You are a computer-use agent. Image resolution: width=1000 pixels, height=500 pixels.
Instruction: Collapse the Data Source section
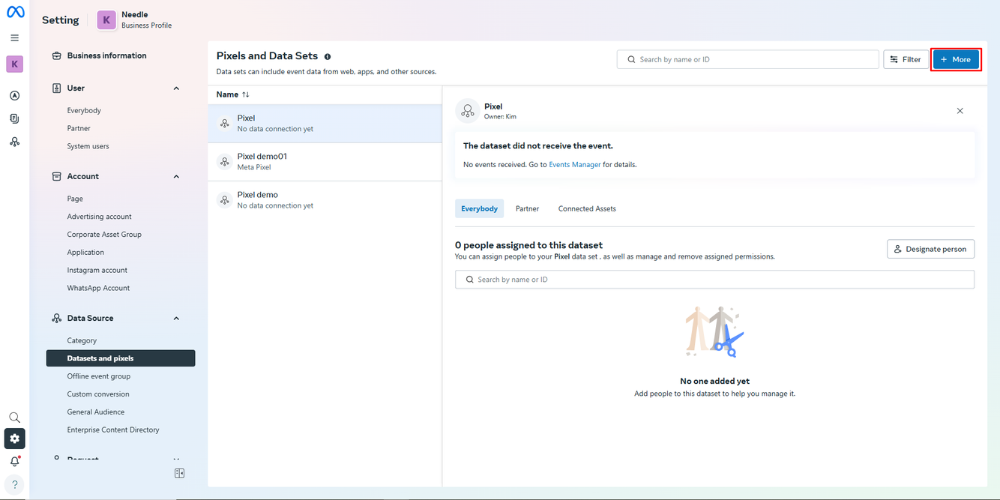tap(176, 318)
